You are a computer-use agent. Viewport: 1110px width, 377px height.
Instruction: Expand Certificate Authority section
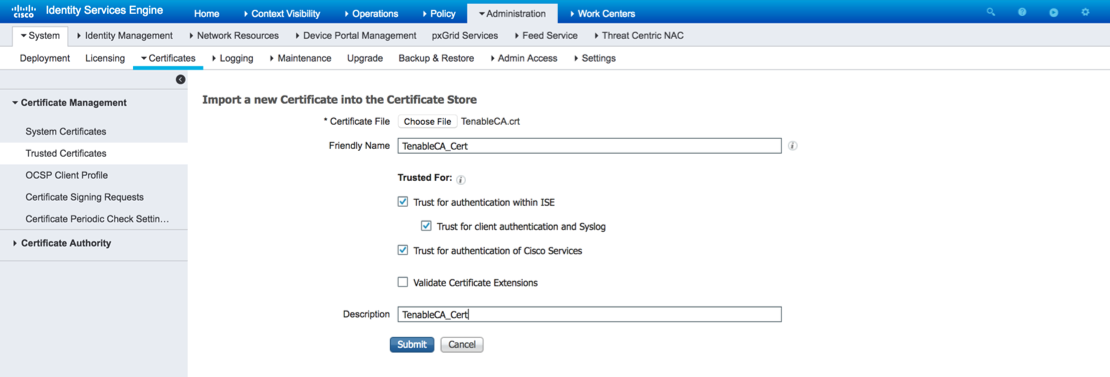pyautogui.click(x=62, y=243)
